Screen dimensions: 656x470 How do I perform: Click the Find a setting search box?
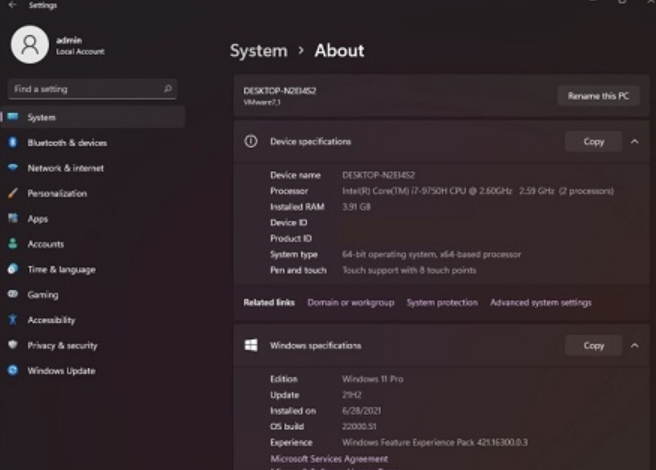click(x=85, y=89)
